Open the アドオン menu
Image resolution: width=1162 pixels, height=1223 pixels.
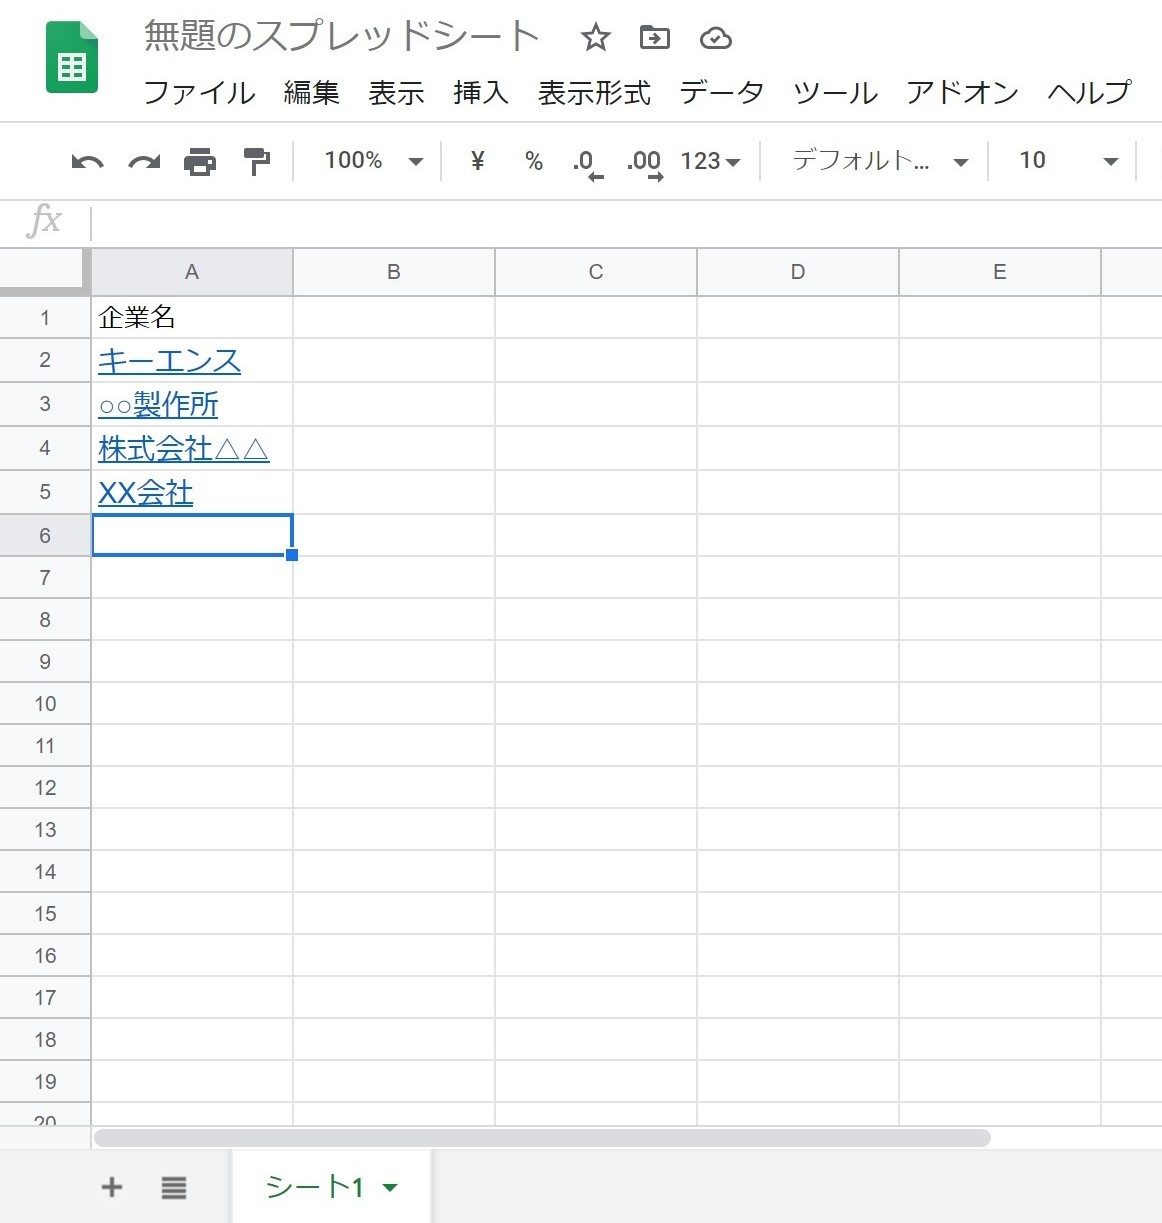(963, 93)
